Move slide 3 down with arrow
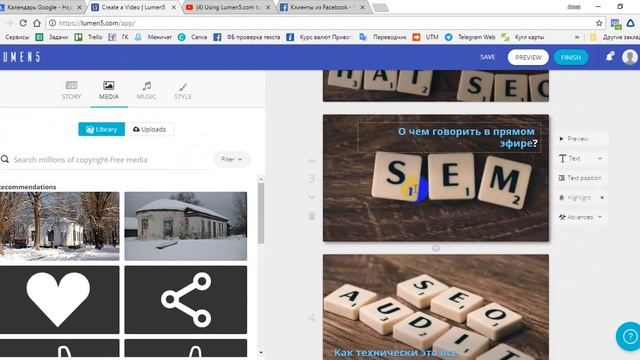 pos(311,197)
